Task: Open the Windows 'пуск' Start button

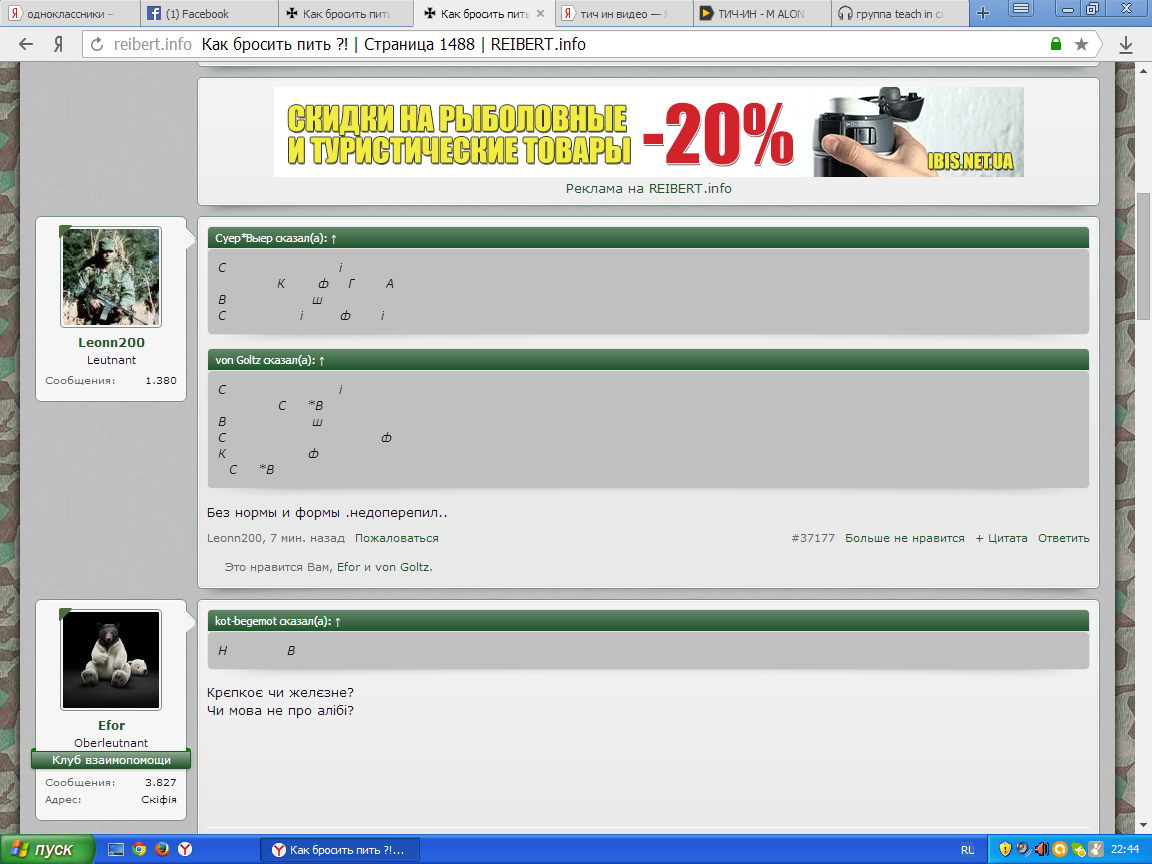Action: click(x=46, y=849)
